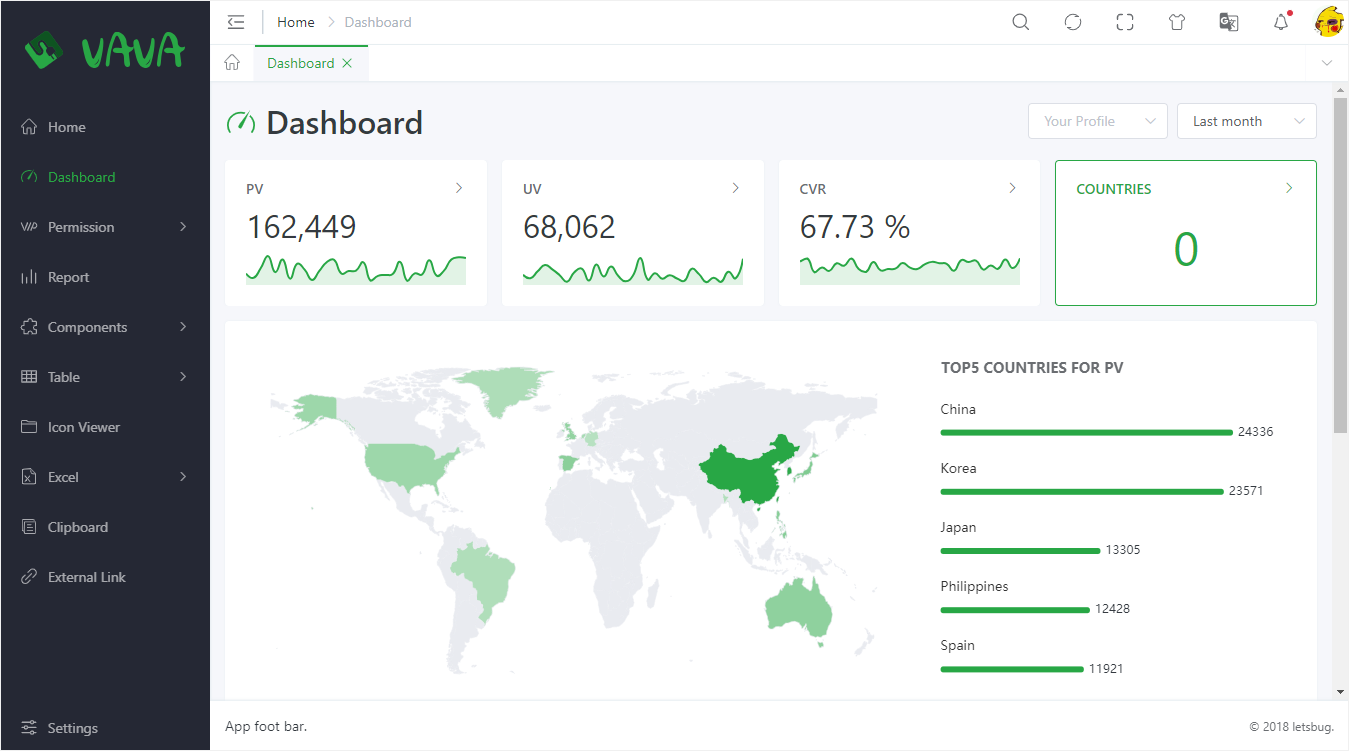
Task: Open Settings at sidebar bottom
Action: point(105,728)
